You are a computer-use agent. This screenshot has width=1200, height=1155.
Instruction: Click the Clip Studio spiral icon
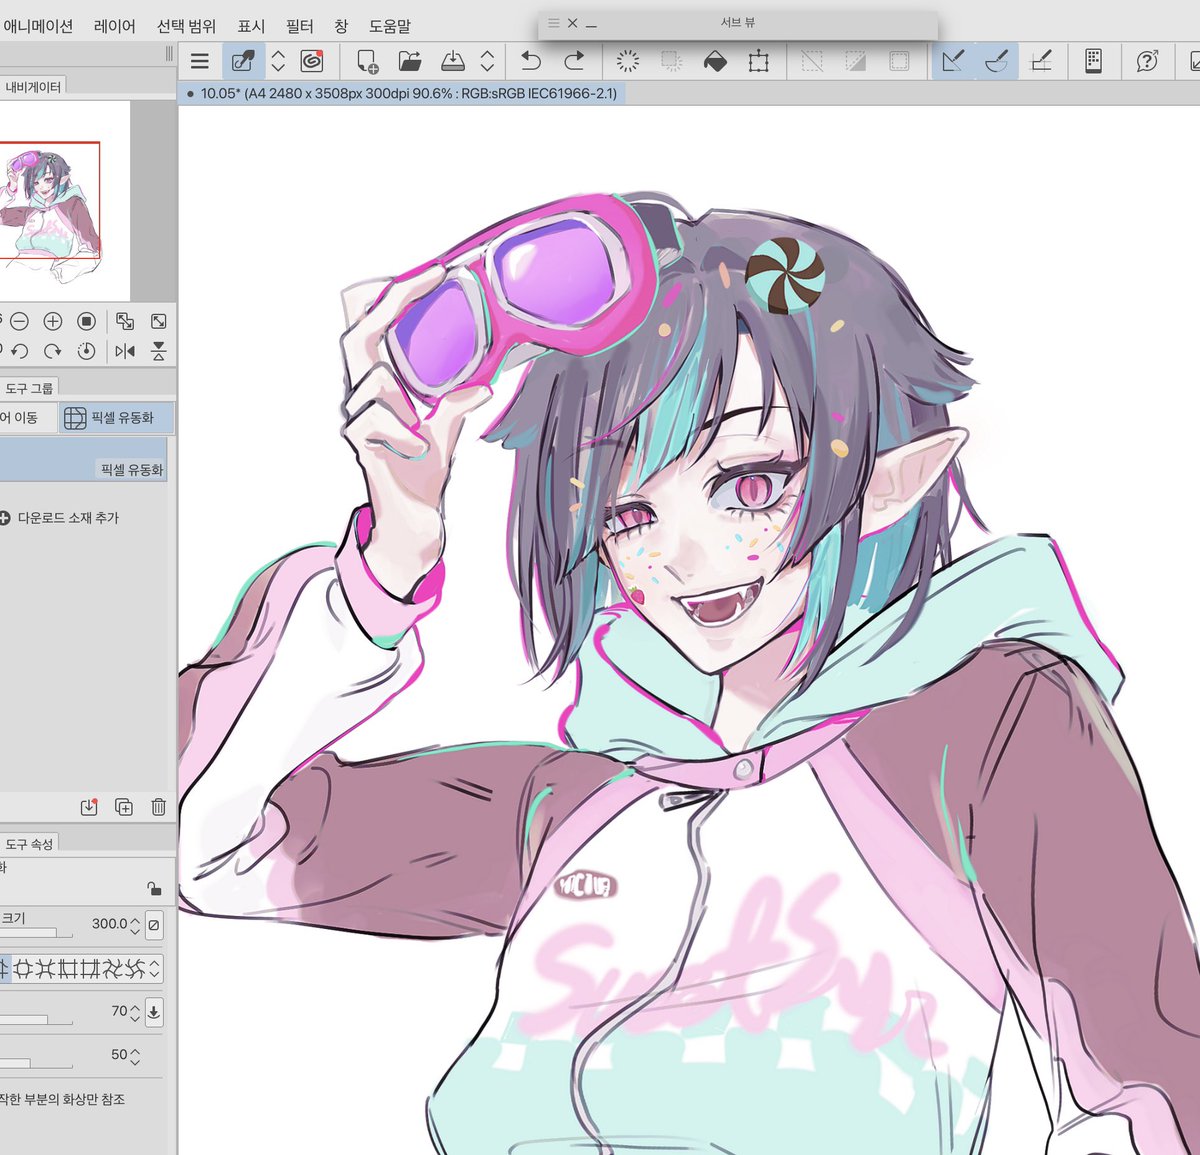312,61
